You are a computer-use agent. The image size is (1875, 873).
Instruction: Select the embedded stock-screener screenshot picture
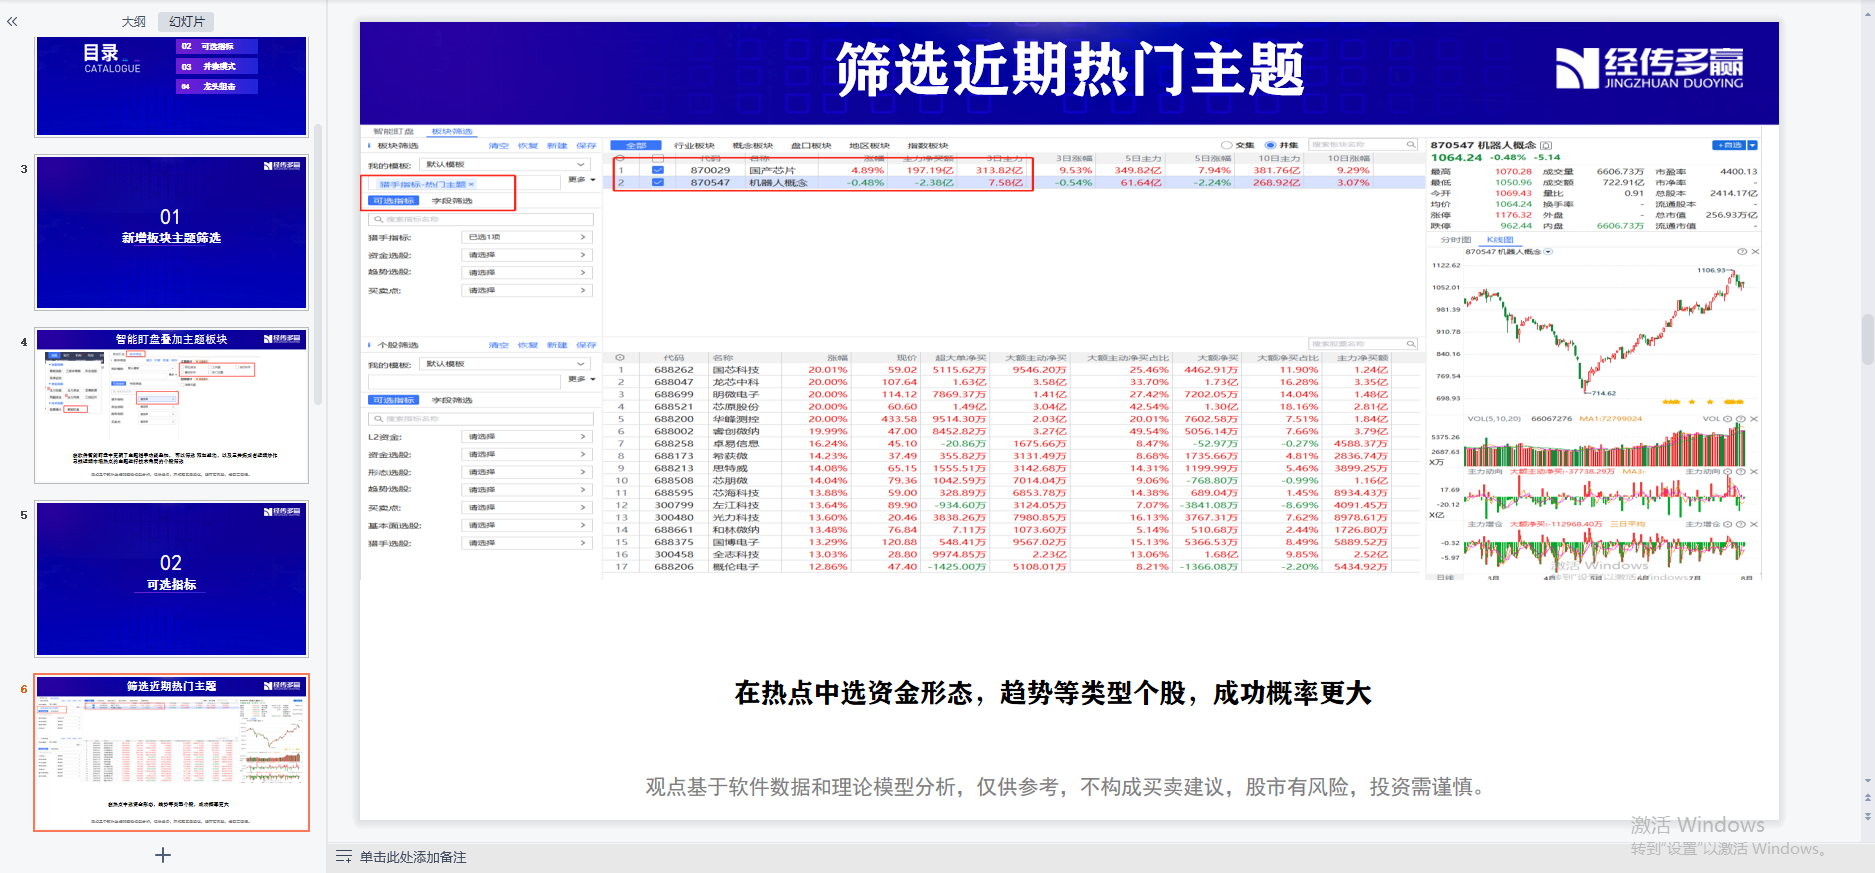tap(1061, 352)
